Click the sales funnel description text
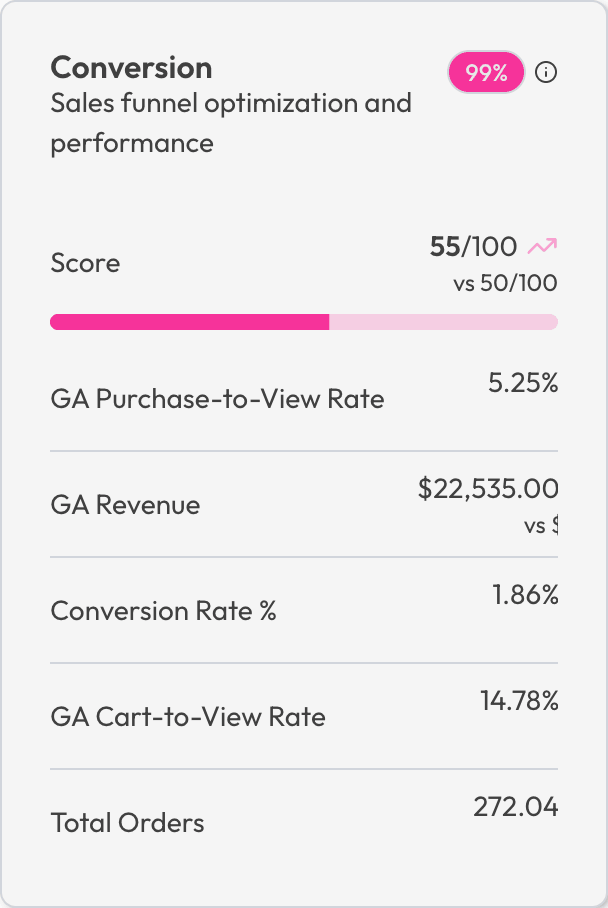 coord(231,122)
